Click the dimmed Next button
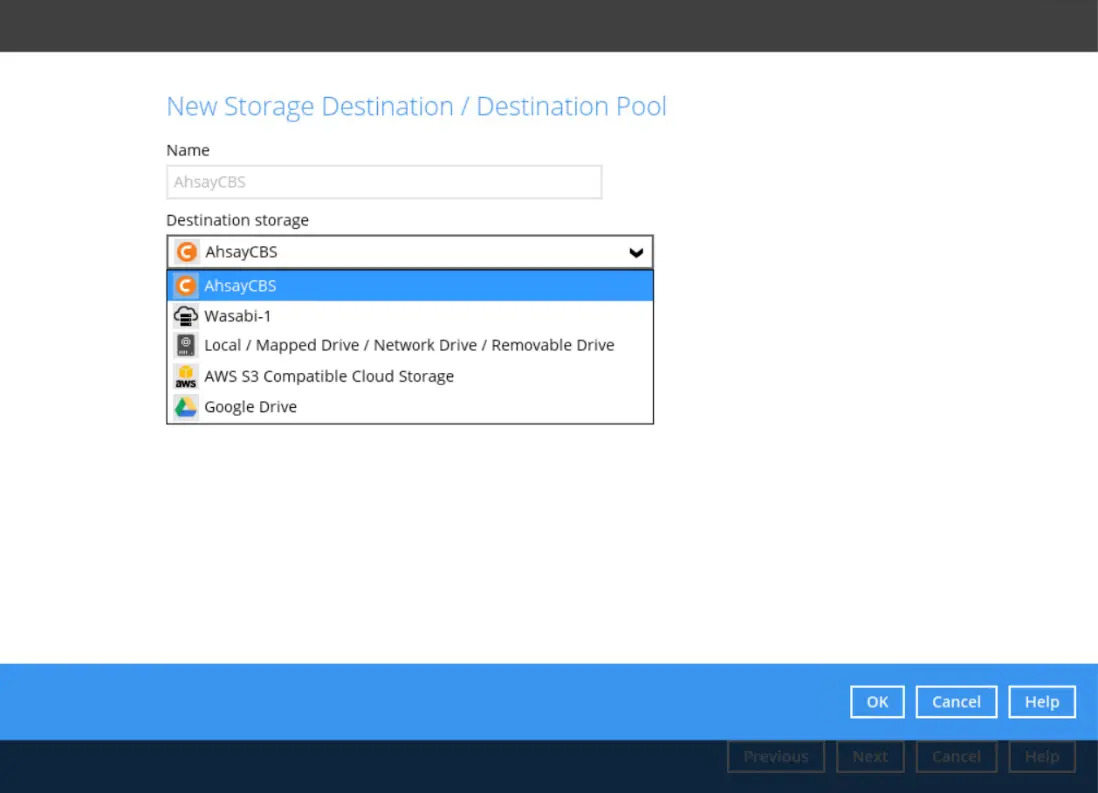The image size is (1098, 793). [870, 757]
